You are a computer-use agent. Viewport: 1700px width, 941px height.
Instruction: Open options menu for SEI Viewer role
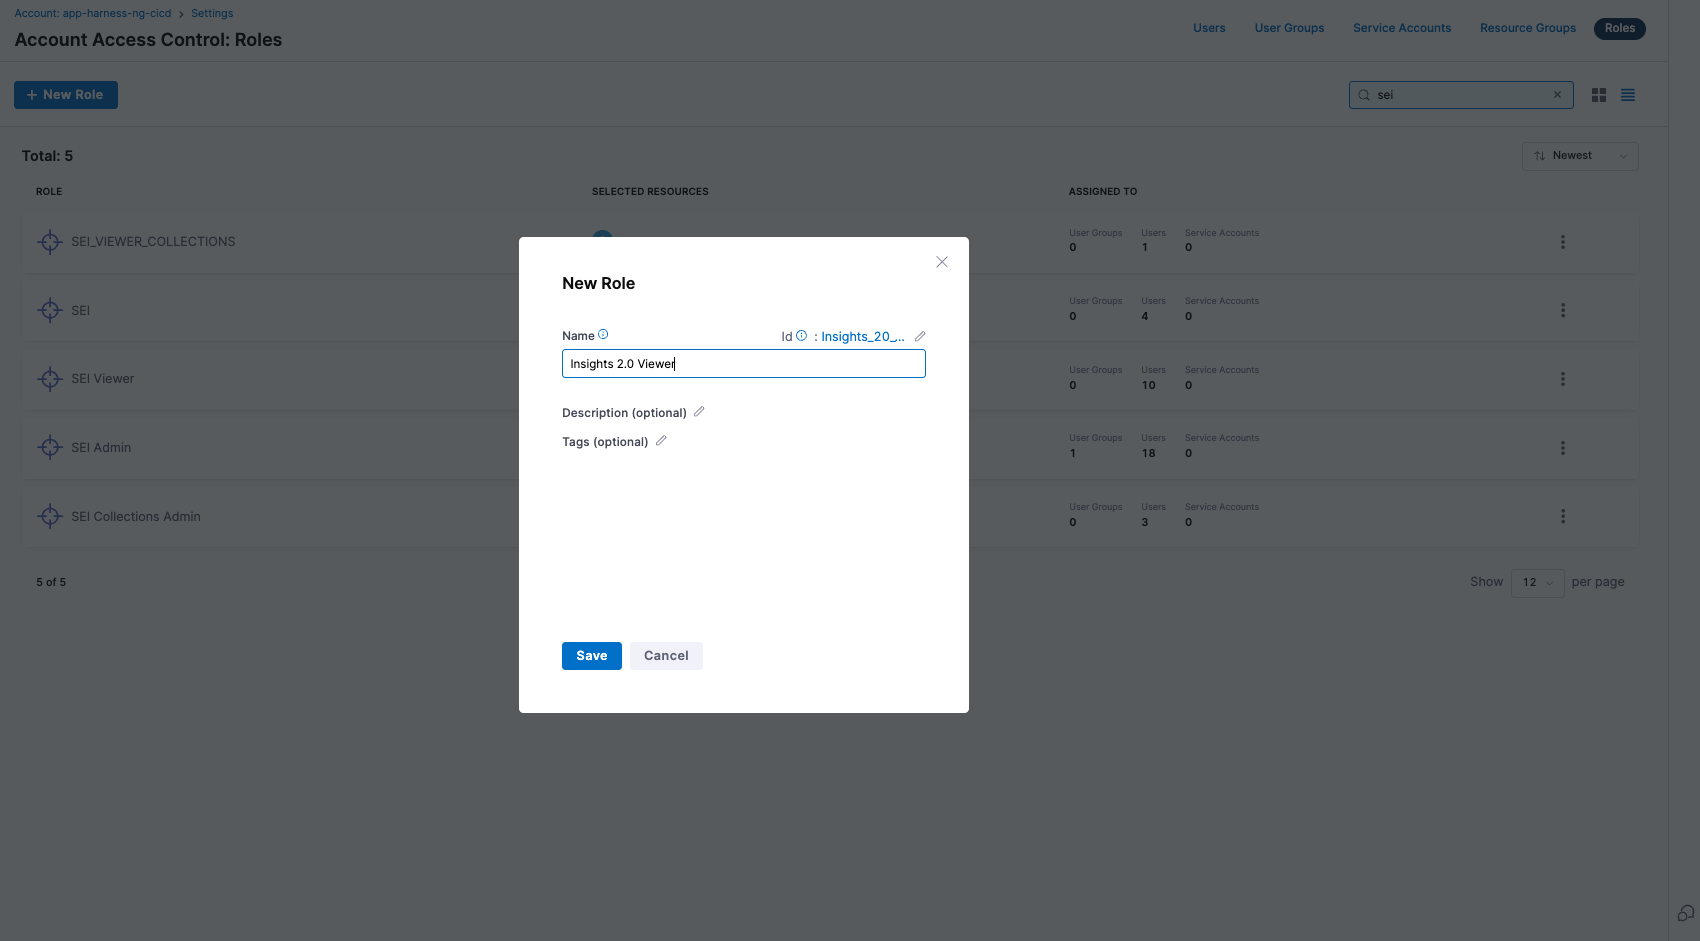coord(1563,379)
